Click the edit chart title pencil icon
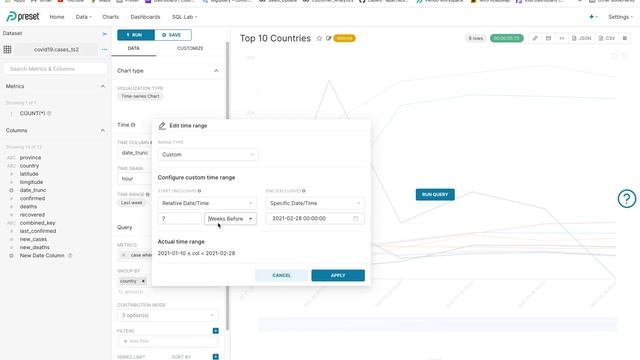Image resolution: width=640 pixels, height=360 pixels. click(x=329, y=38)
